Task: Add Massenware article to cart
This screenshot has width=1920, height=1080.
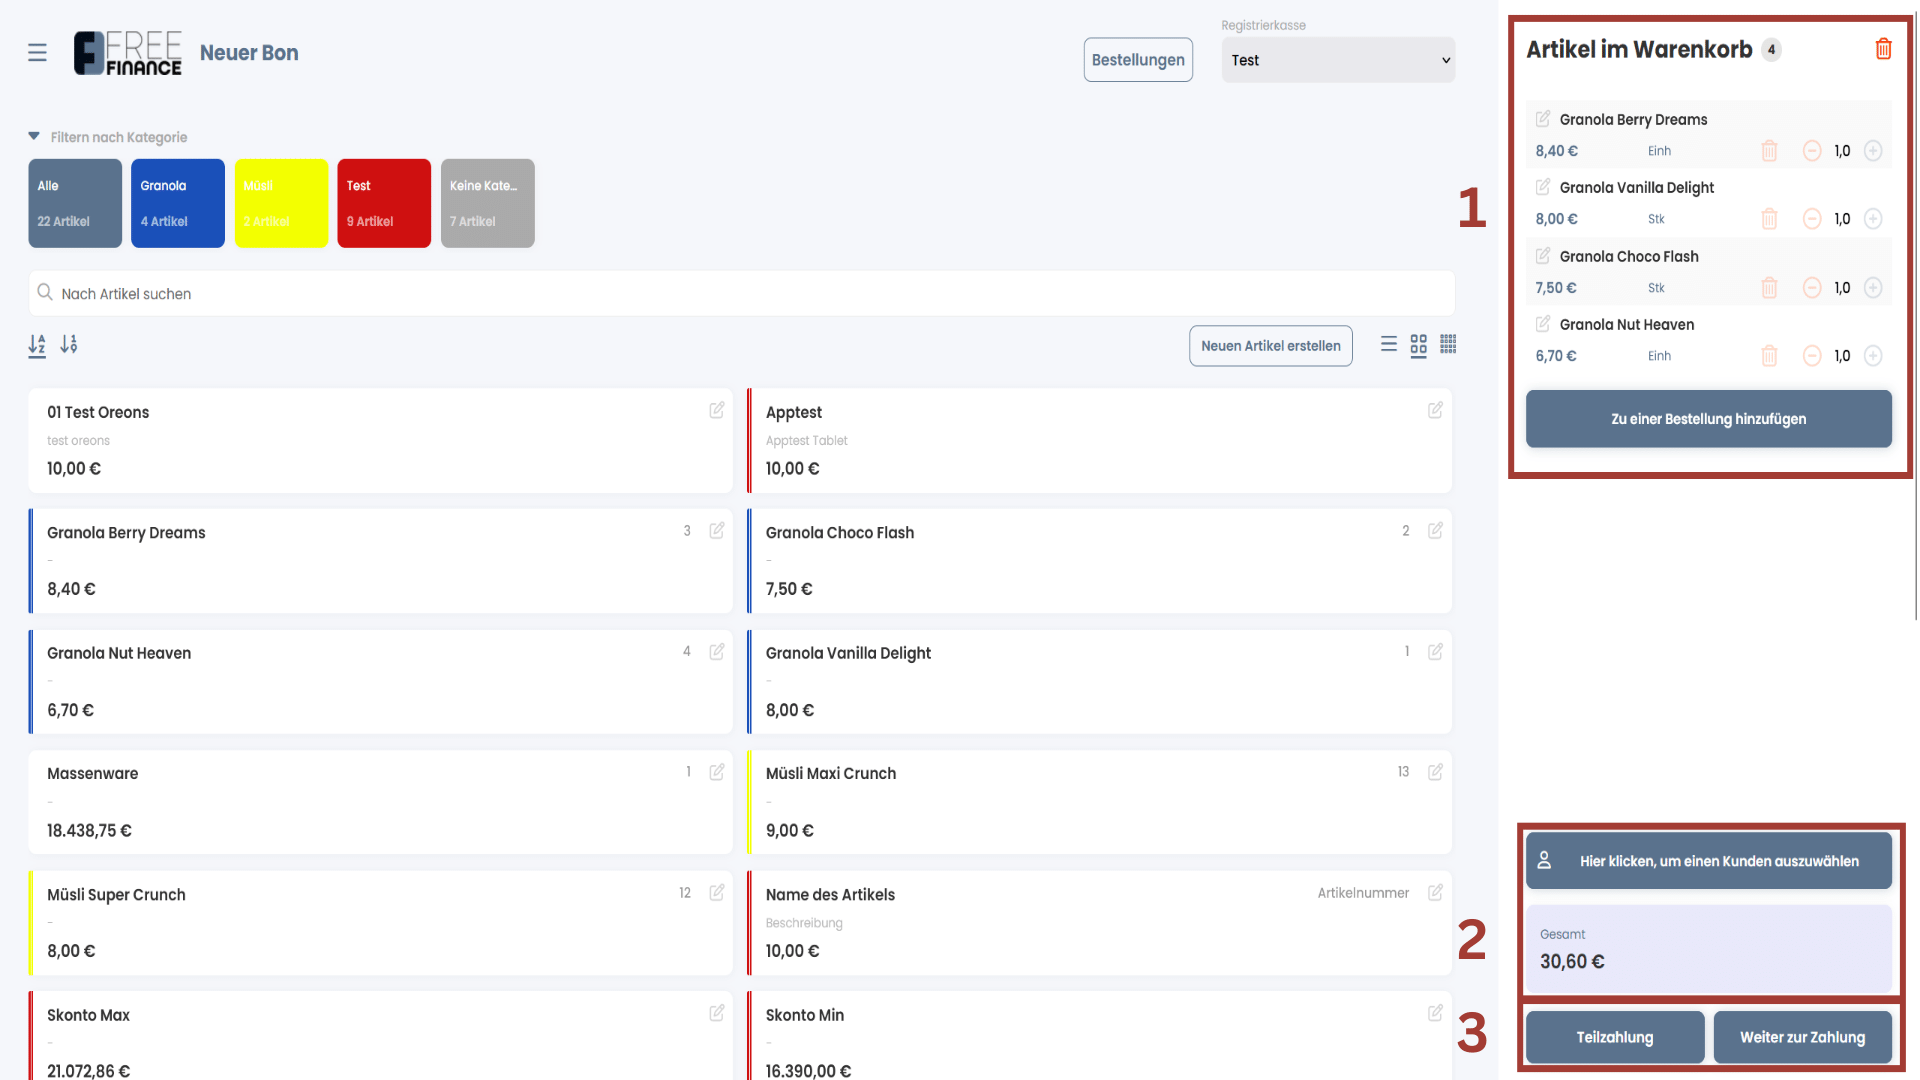Action: coord(380,802)
